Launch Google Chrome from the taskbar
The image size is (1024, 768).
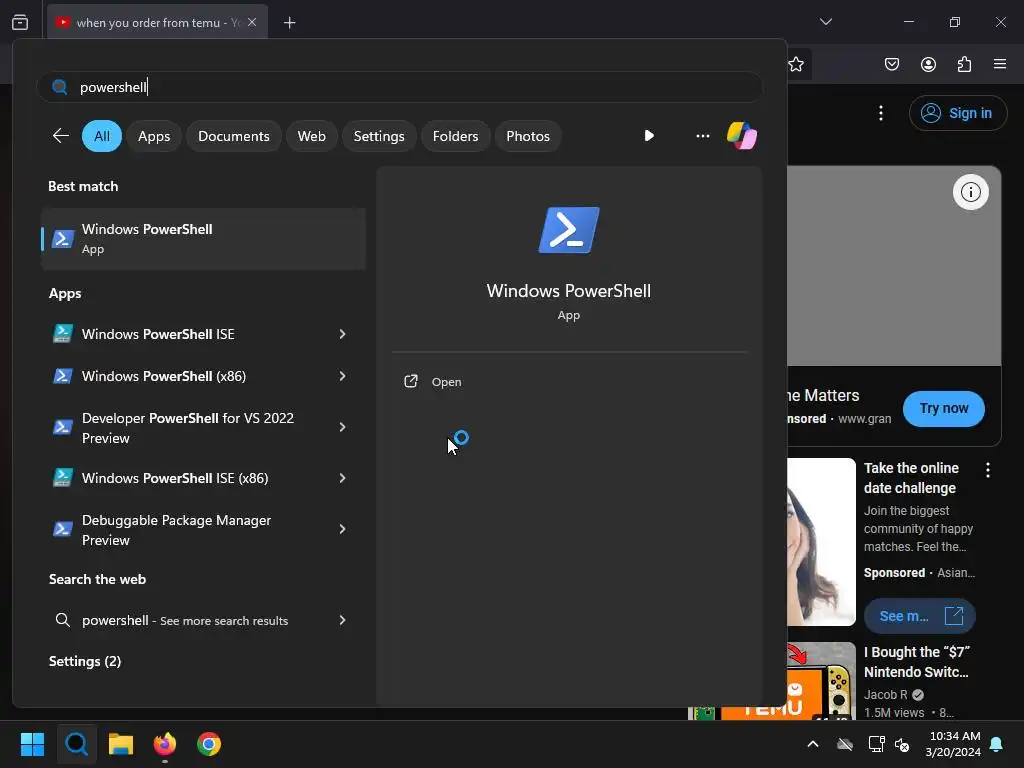point(209,744)
